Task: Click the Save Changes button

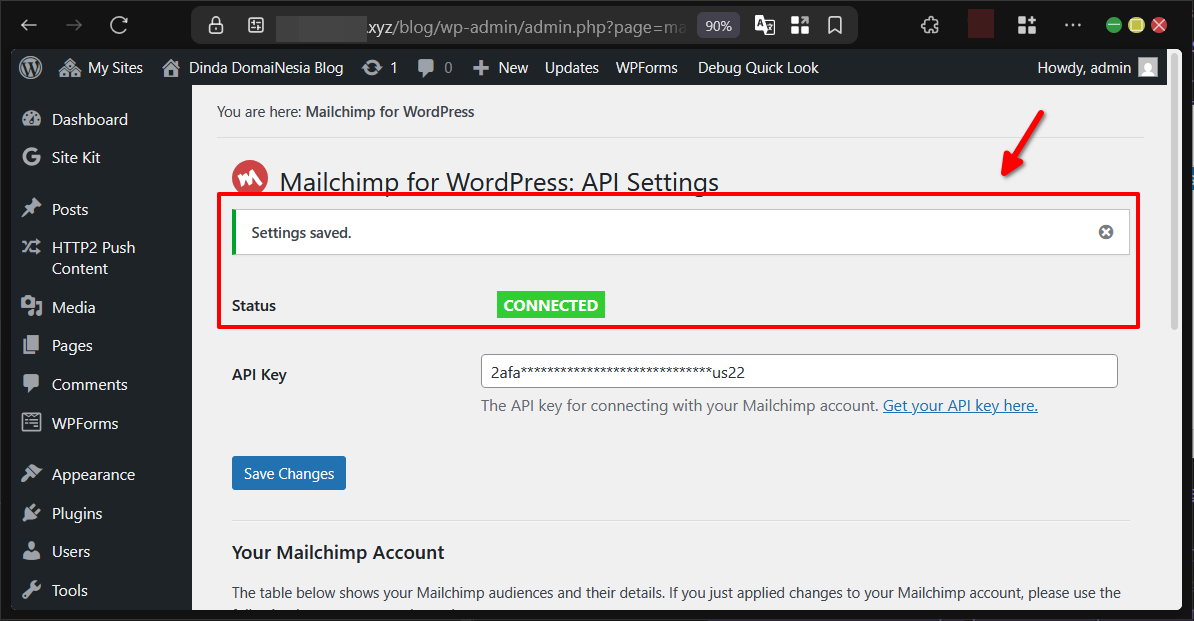Action: (x=288, y=473)
